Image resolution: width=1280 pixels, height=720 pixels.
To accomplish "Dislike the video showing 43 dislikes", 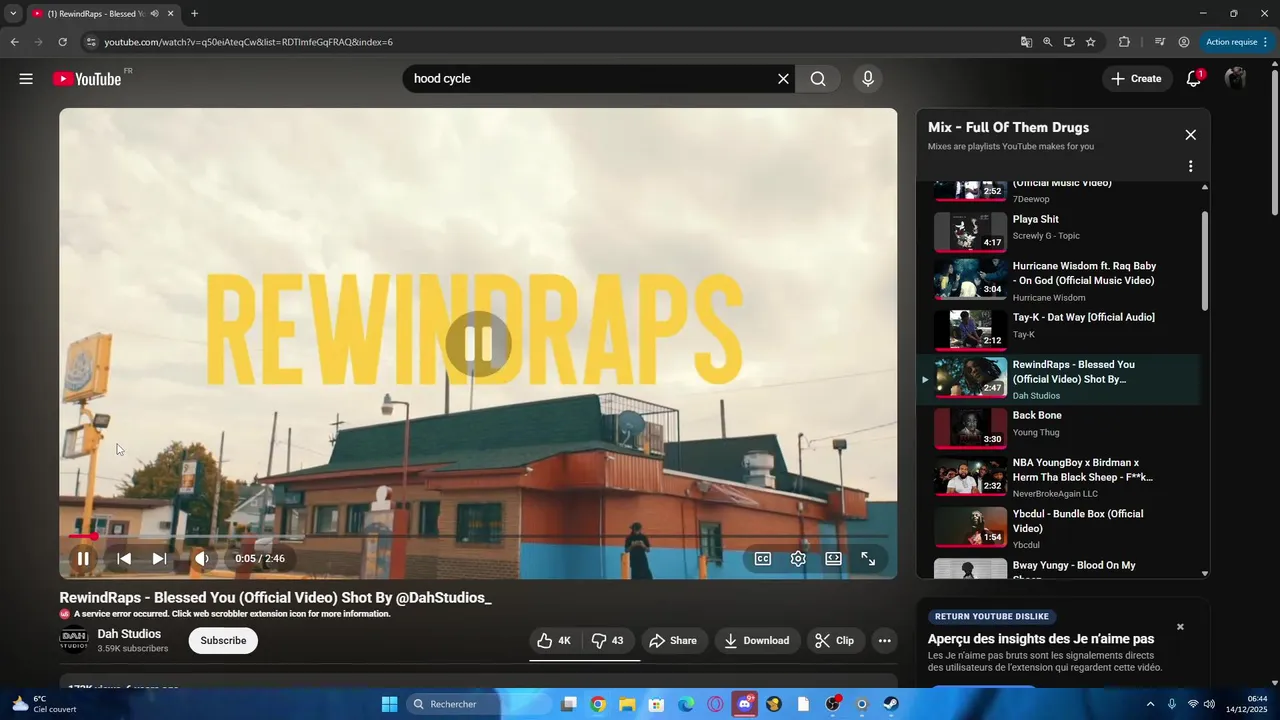I will point(608,641).
